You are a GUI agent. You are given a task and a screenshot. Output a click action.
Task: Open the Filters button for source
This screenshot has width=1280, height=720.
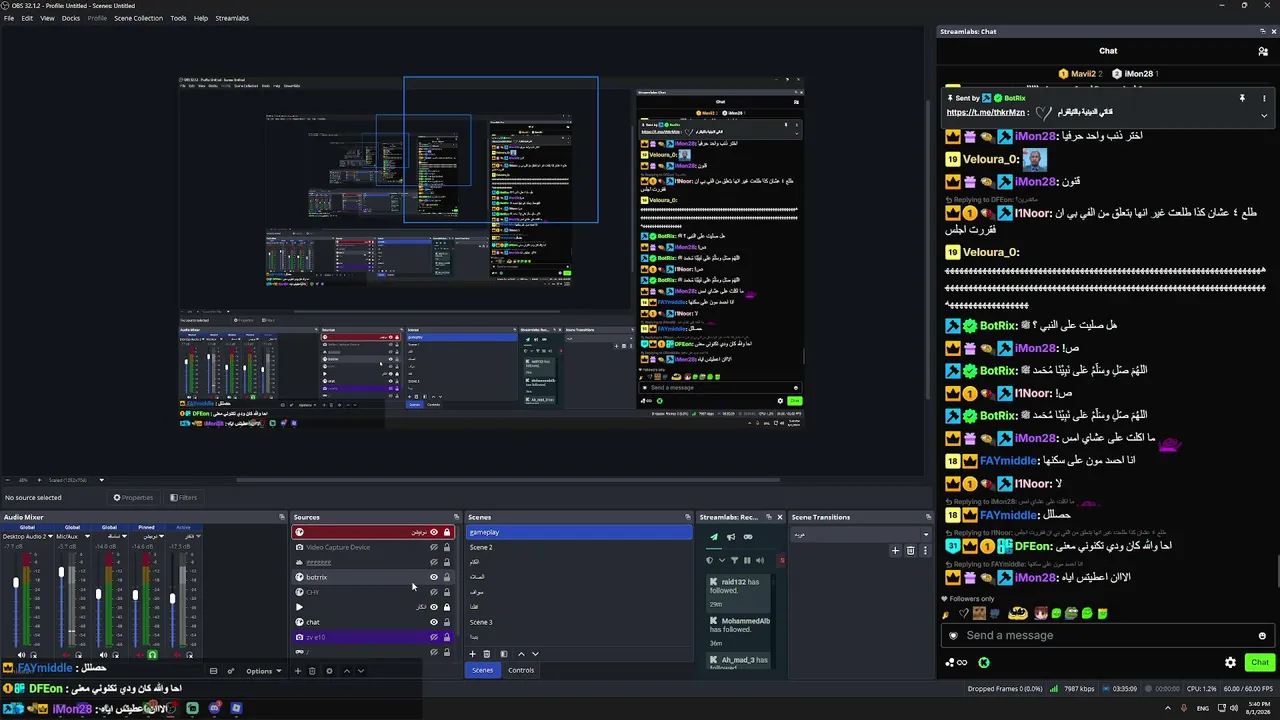[183, 497]
